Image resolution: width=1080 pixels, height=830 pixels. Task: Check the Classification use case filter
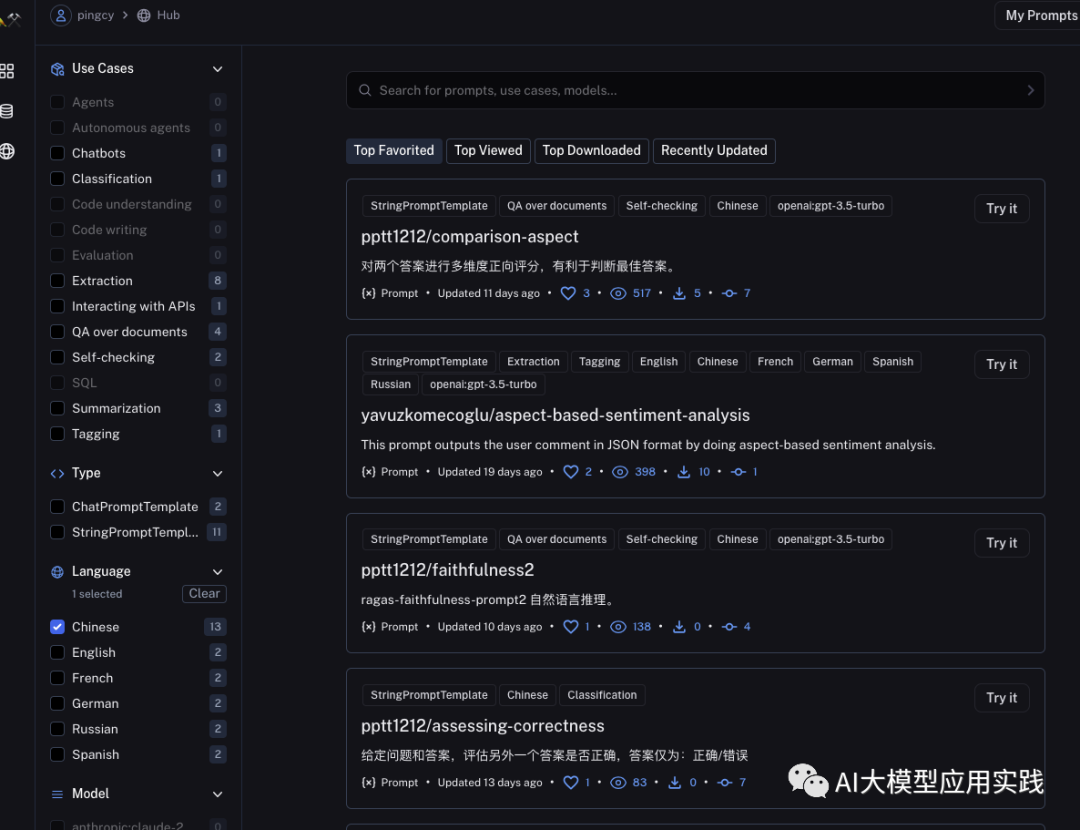coord(58,178)
